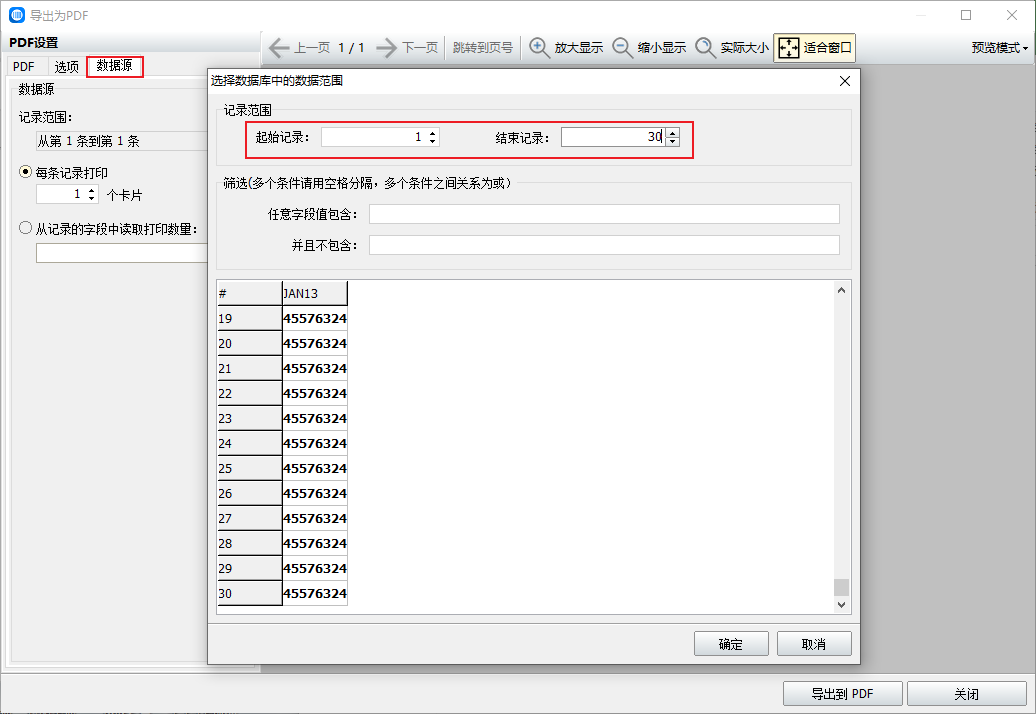Image resolution: width=1036 pixels, height=714 pixels.
Task: Click the zoom in magnifier icon
Action: tap(539, 48)
